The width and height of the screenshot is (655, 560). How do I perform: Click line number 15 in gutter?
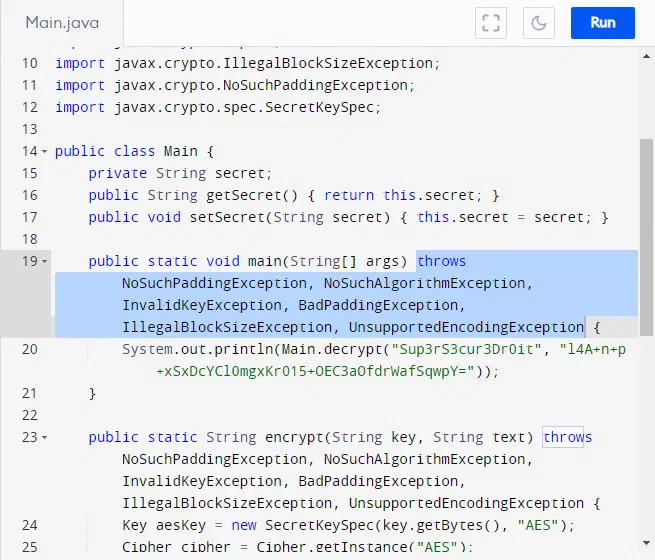coord(30,173)
